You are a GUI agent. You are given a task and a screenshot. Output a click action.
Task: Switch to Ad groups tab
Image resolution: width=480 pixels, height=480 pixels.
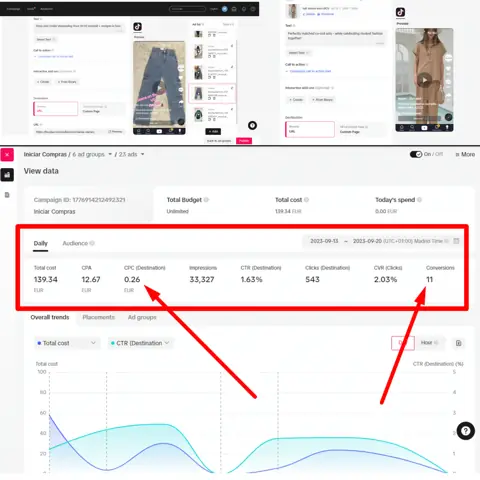point(142,317)
